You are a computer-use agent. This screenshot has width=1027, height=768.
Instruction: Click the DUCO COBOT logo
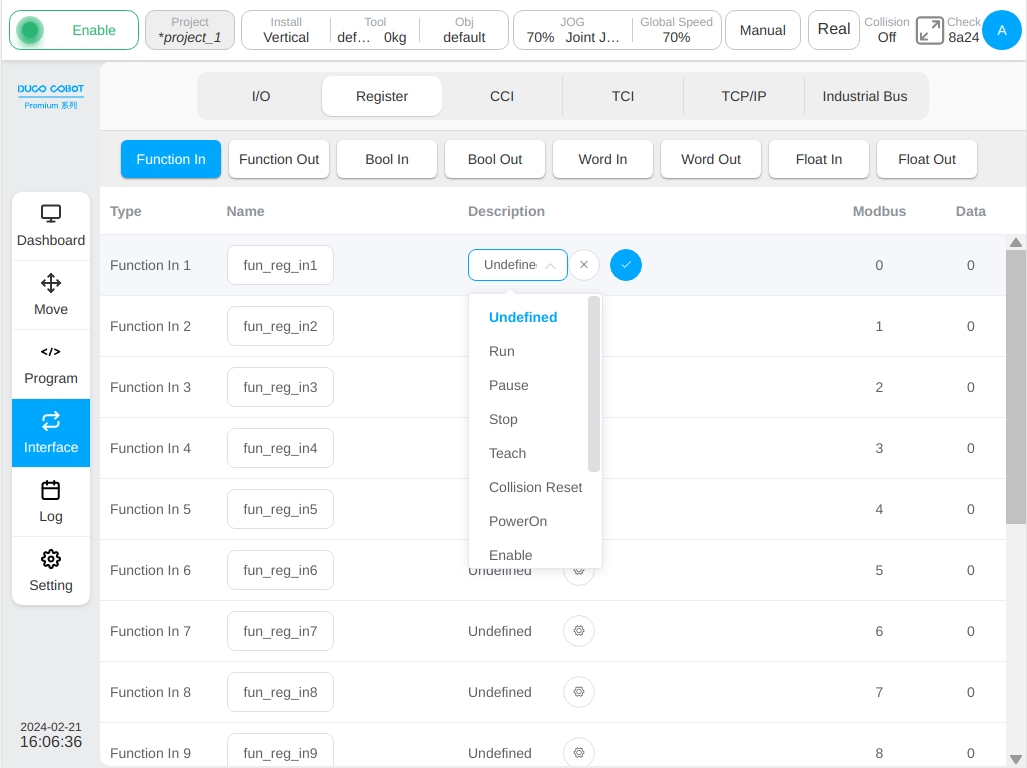pos(50,96)
